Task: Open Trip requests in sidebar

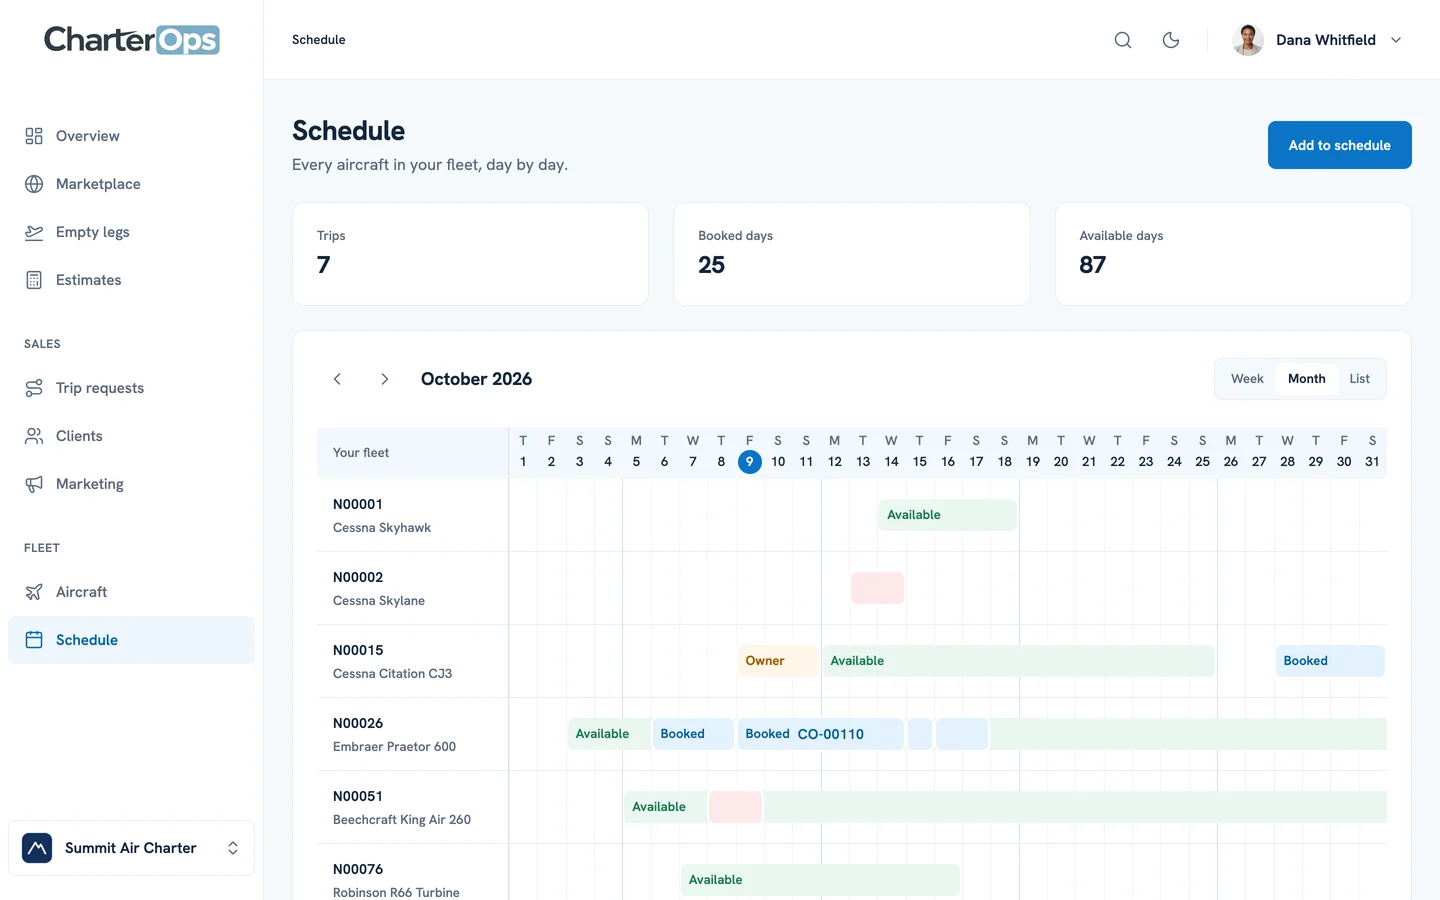Action: coord(131,388)
